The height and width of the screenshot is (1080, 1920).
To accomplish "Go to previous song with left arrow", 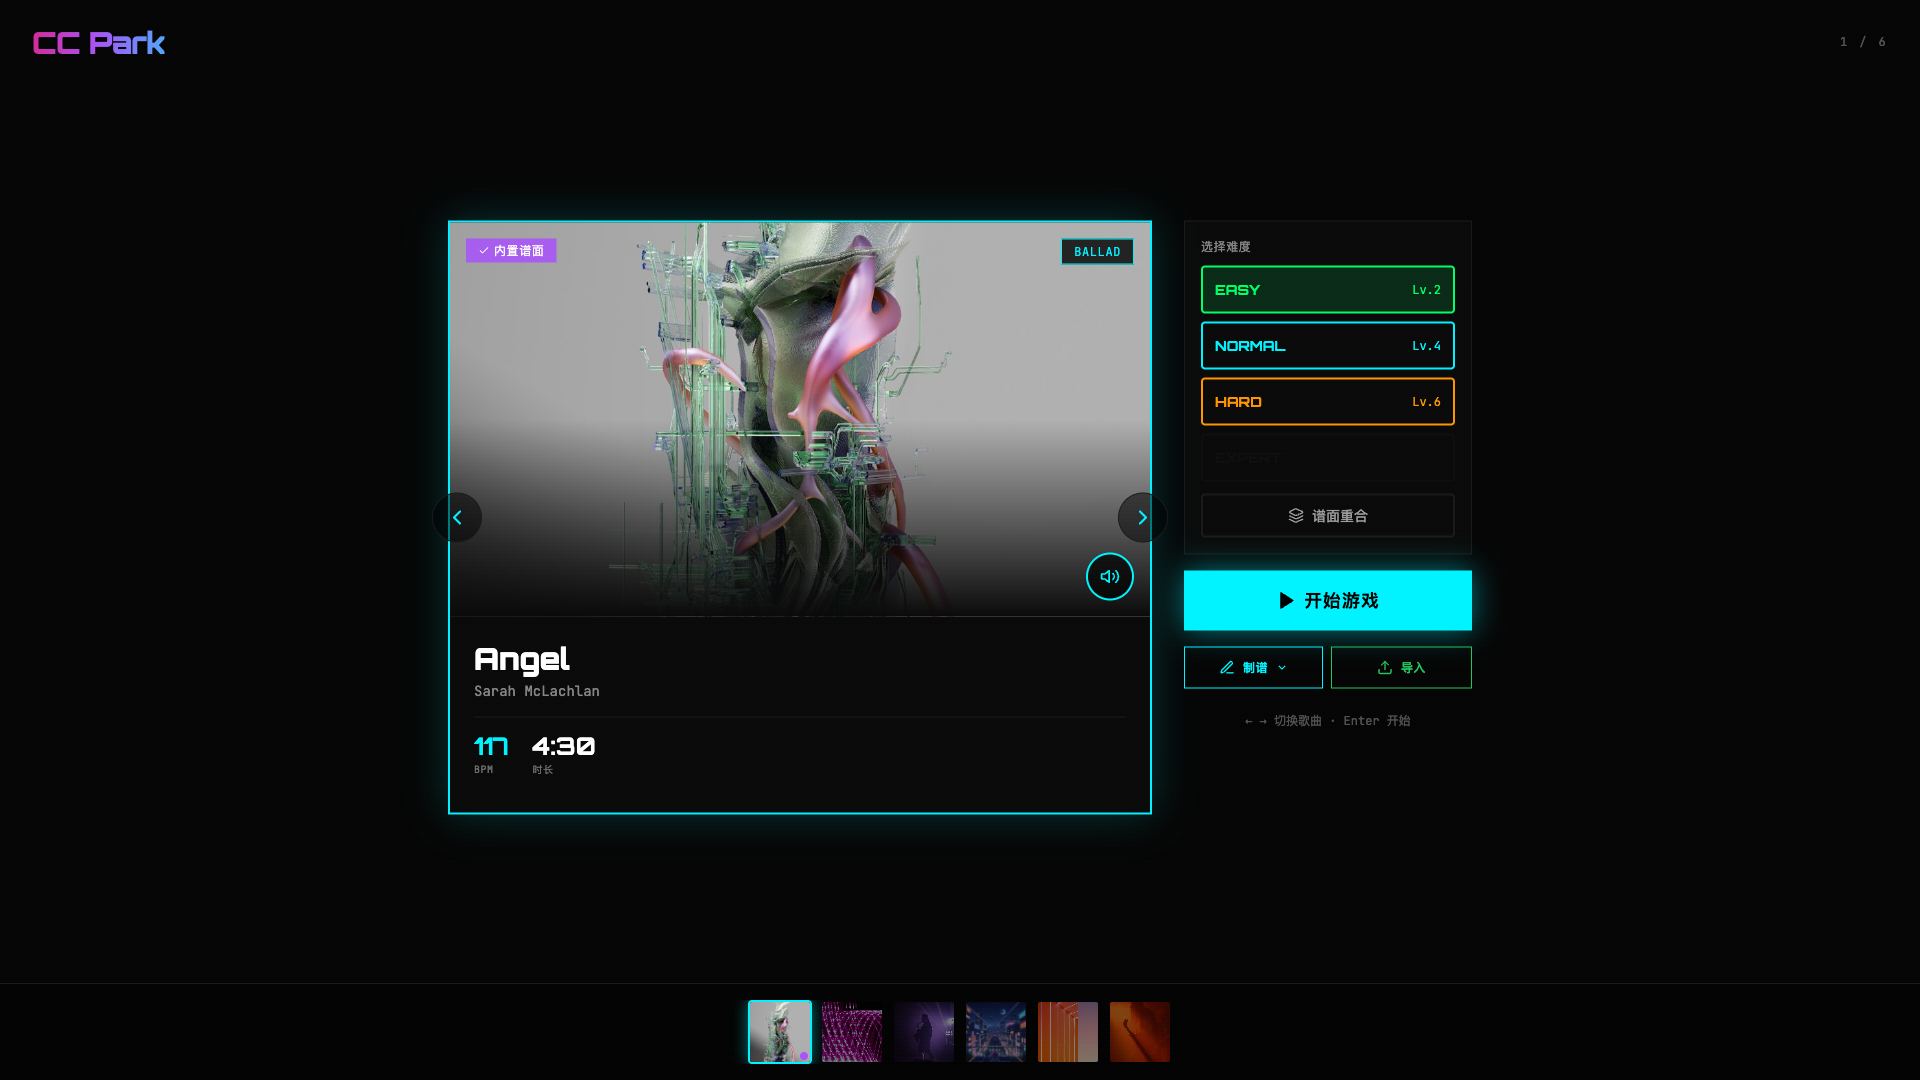I will click(x=457, y=517).
